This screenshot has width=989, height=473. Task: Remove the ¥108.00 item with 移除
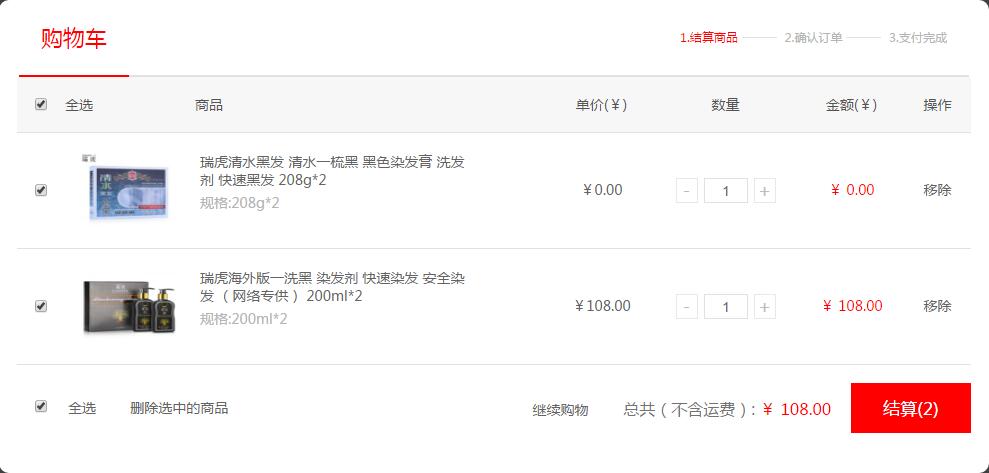[x=937, y=307]
